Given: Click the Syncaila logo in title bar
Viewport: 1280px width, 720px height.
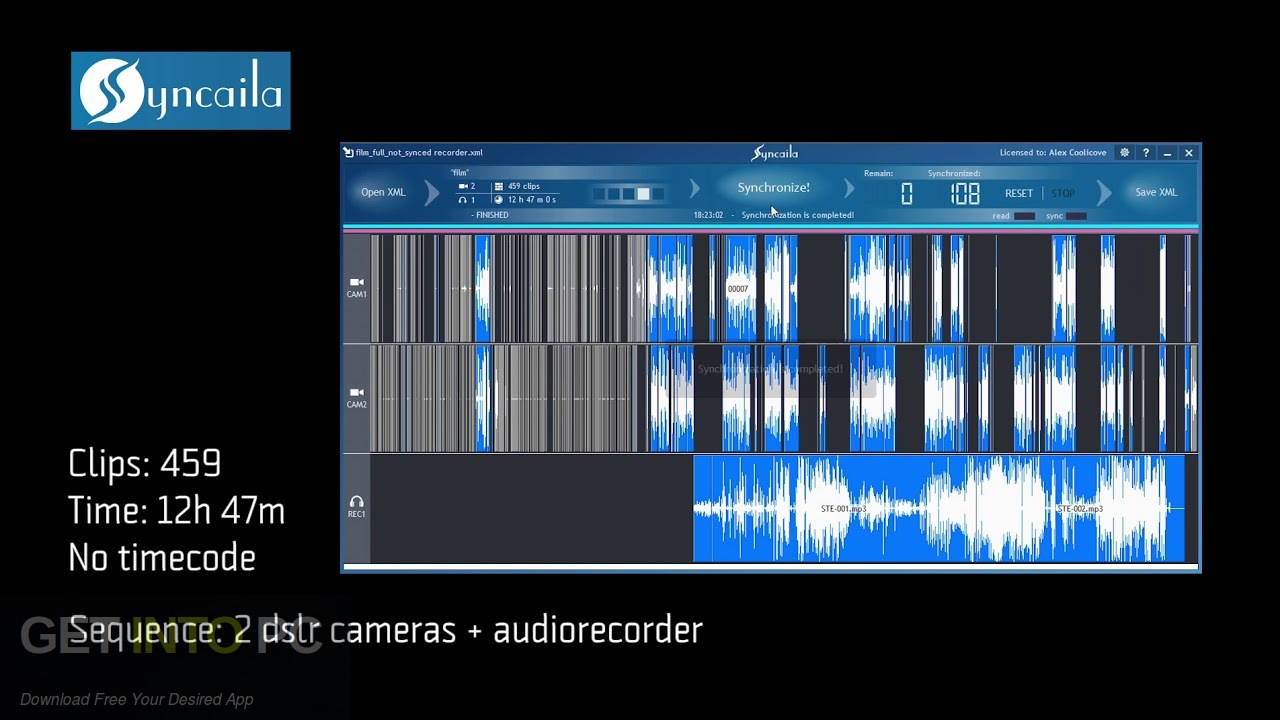Looking at the screenshot, I should click(774, 153).
